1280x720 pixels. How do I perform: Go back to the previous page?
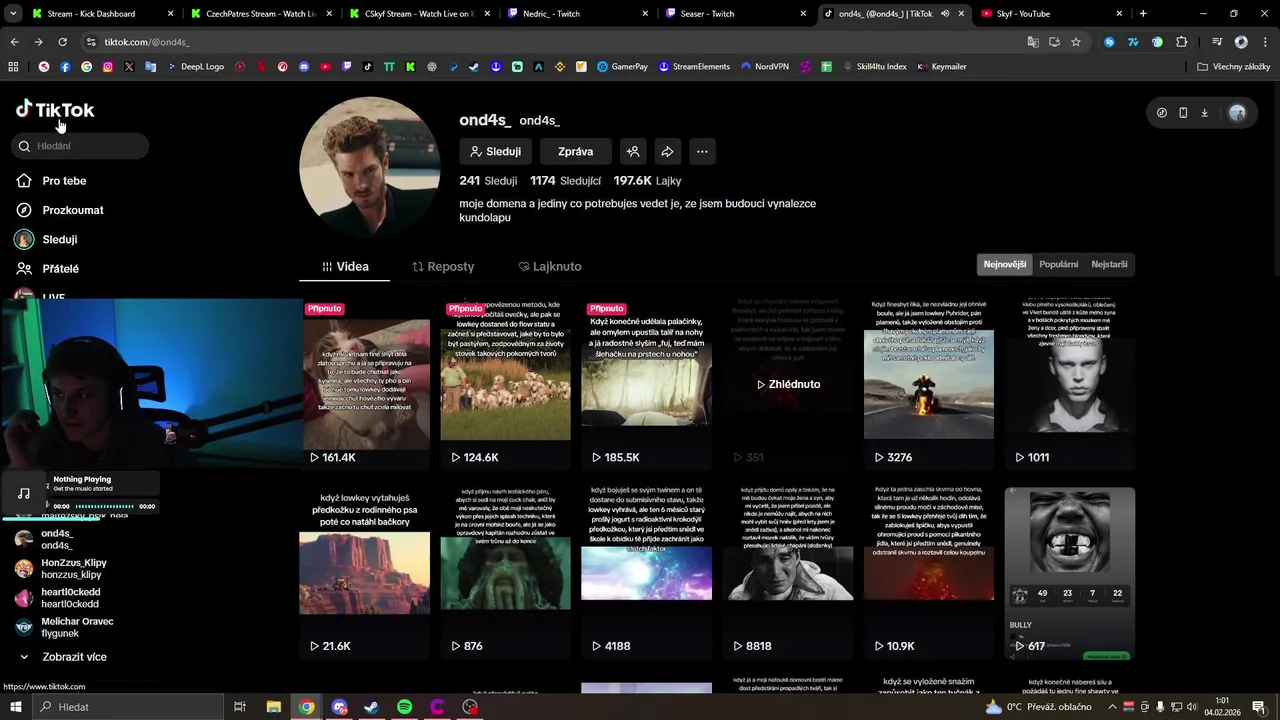14,42
